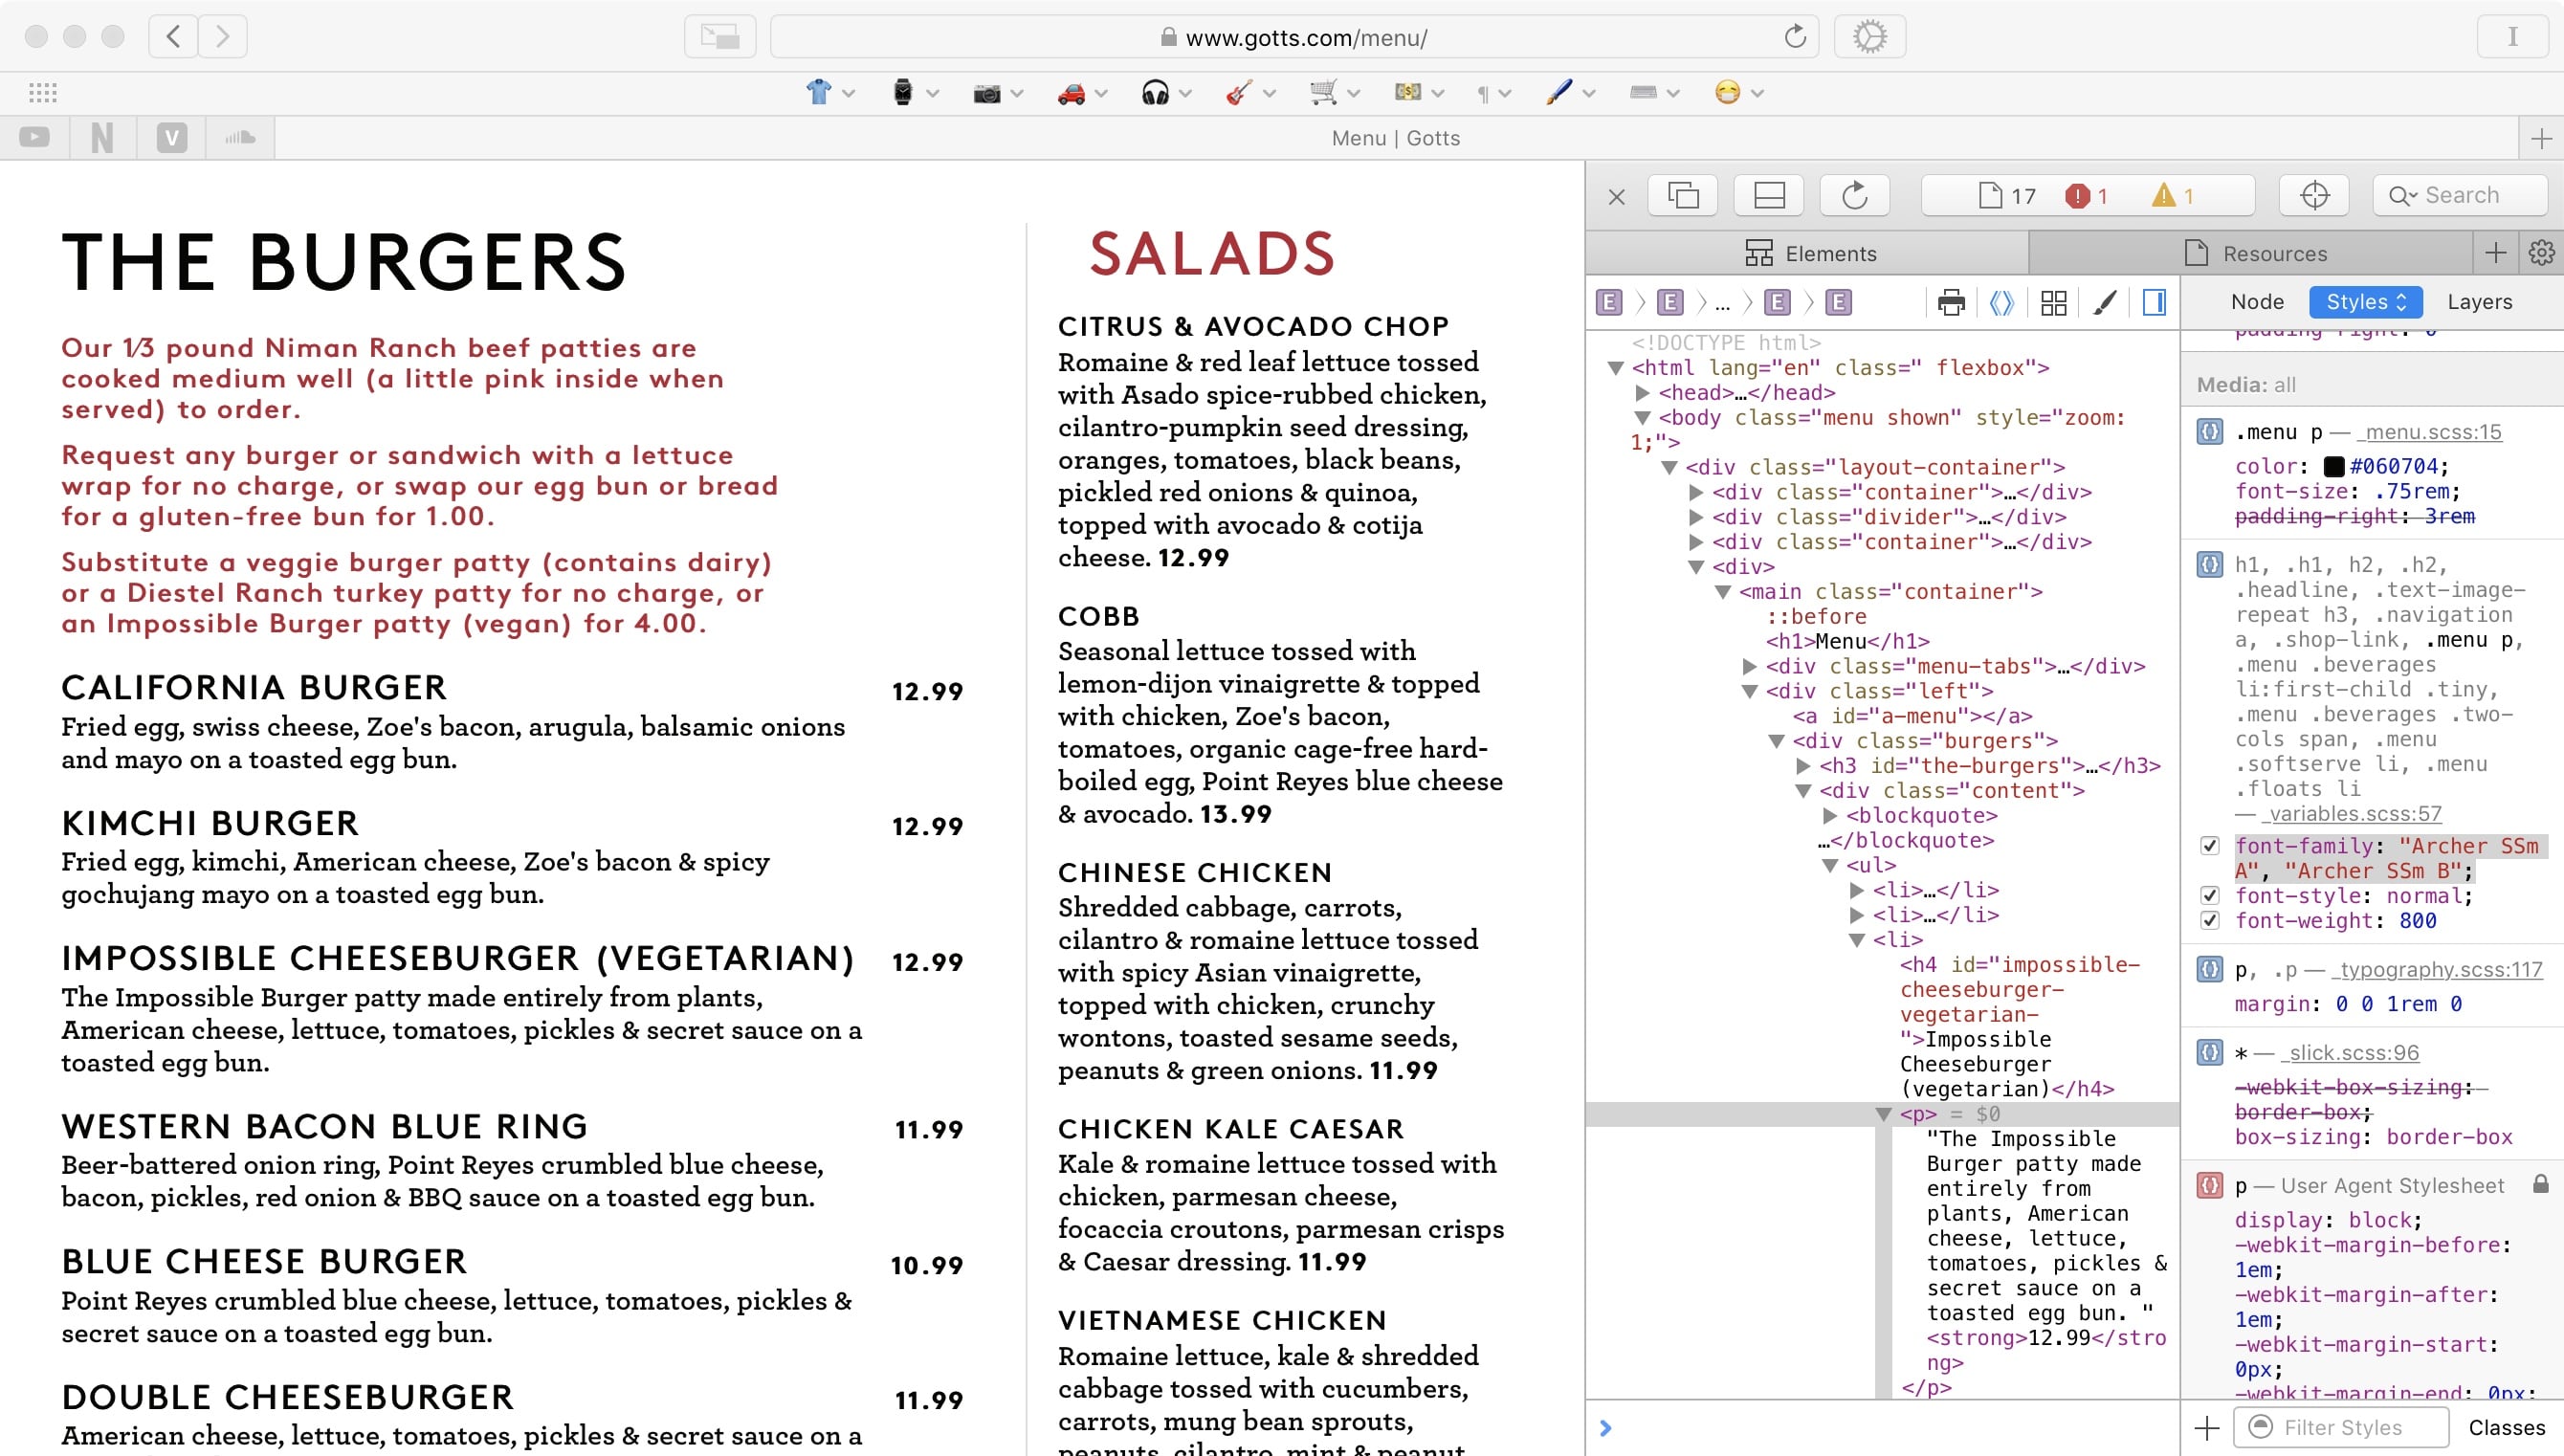The width and height of the screenshot is (2564, 1456).
Task: Click the show all bookmarks grid icon
Action: (42, 92)
